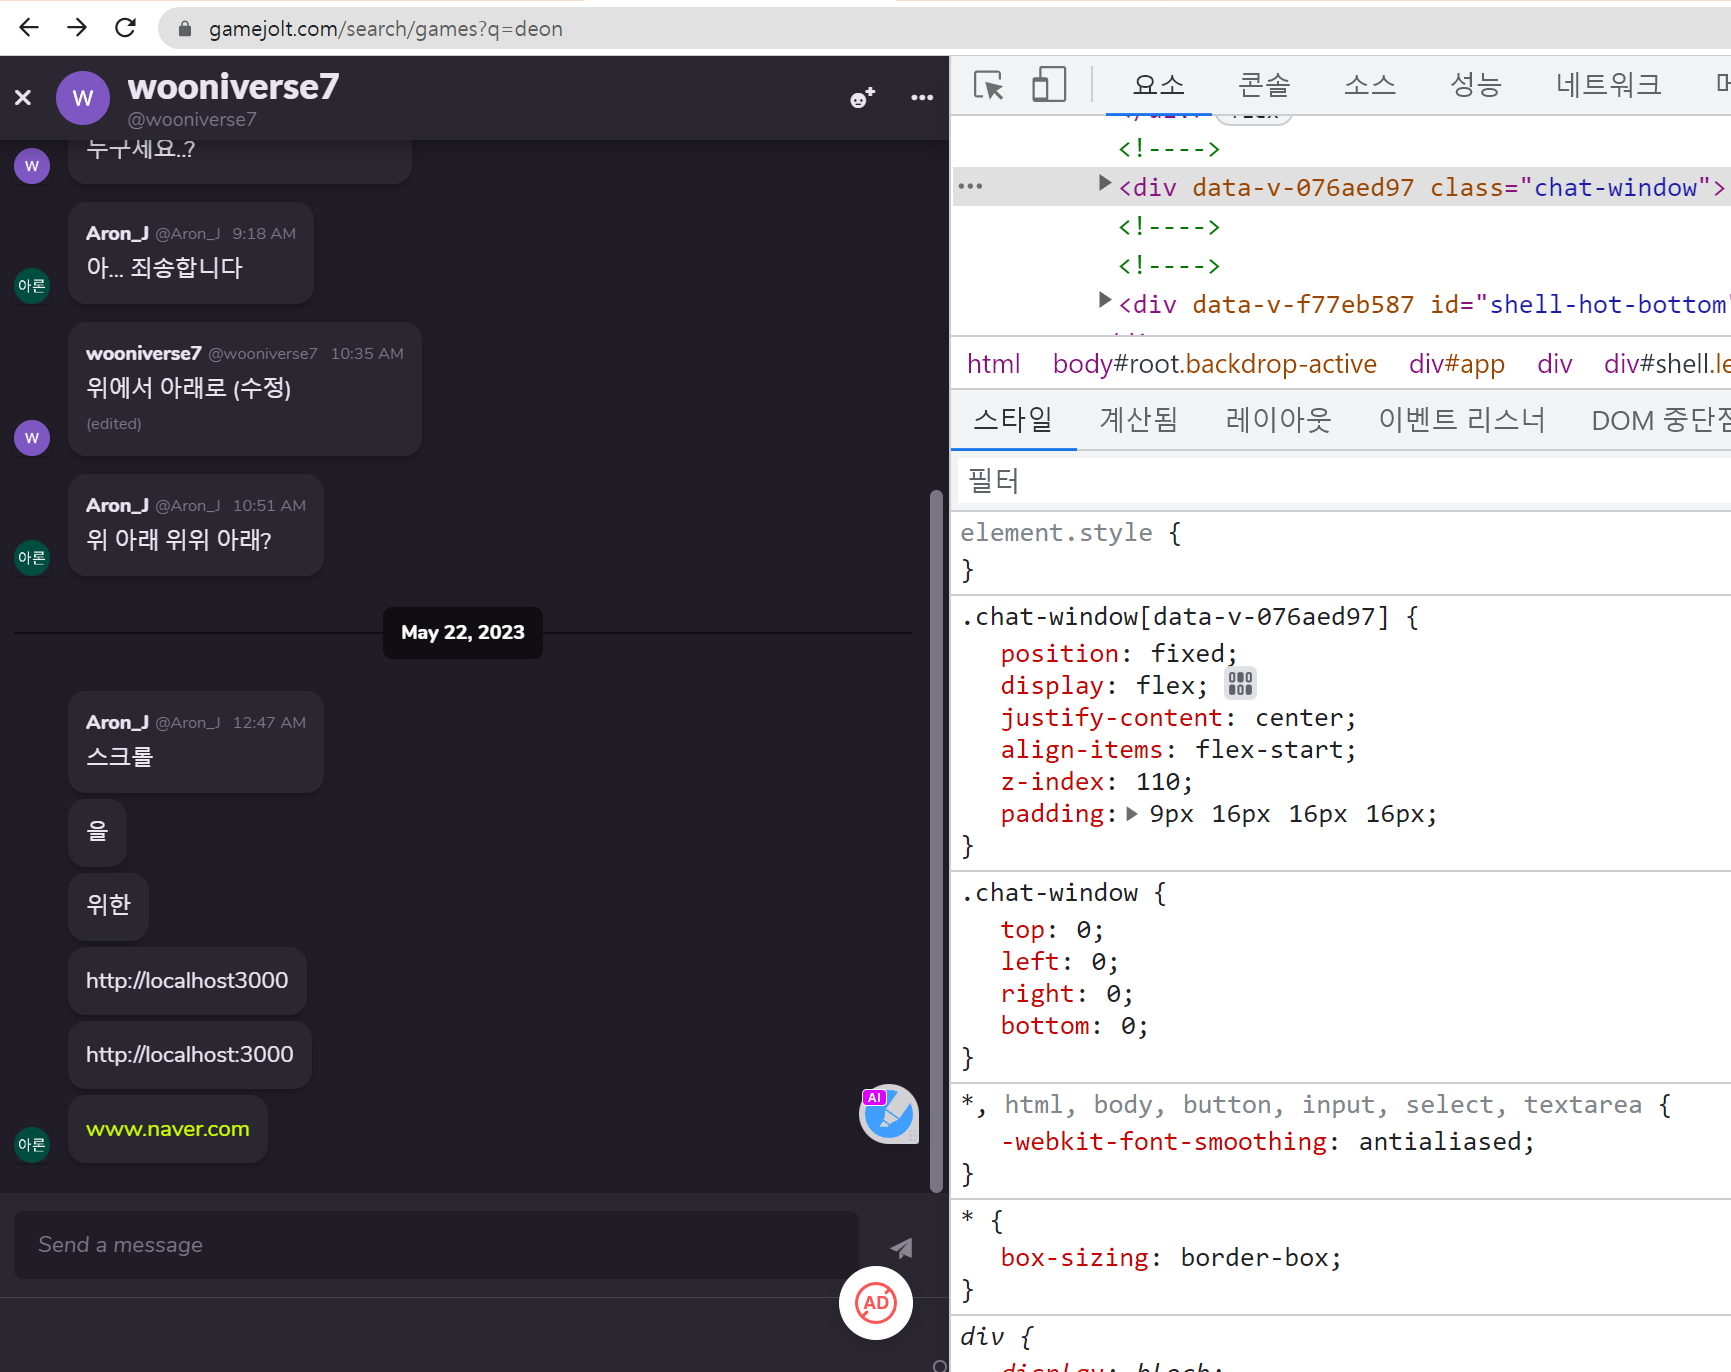
Task: Click the lock site info icon
Action: pyautogui.click(x=184, y=29)
